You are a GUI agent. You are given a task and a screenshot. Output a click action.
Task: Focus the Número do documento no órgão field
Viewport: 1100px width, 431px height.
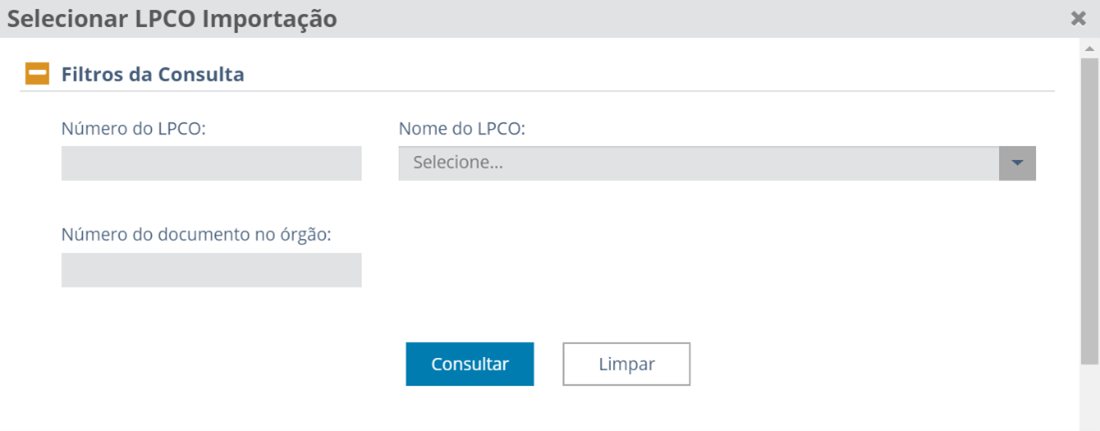pyautogui.click(x=211, y=270)
